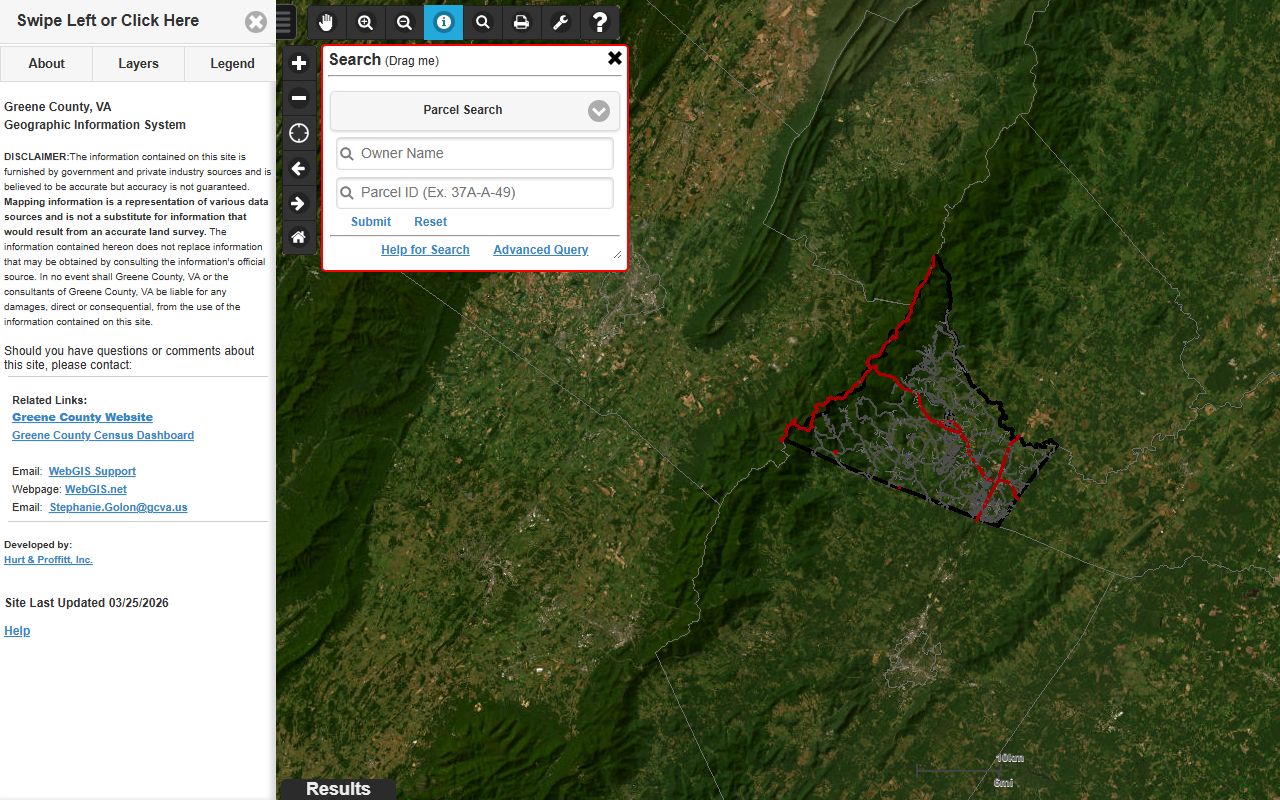The image size is (1280, 800).
Task: Open the Search tool in toolbar
Action: [482, 22]
